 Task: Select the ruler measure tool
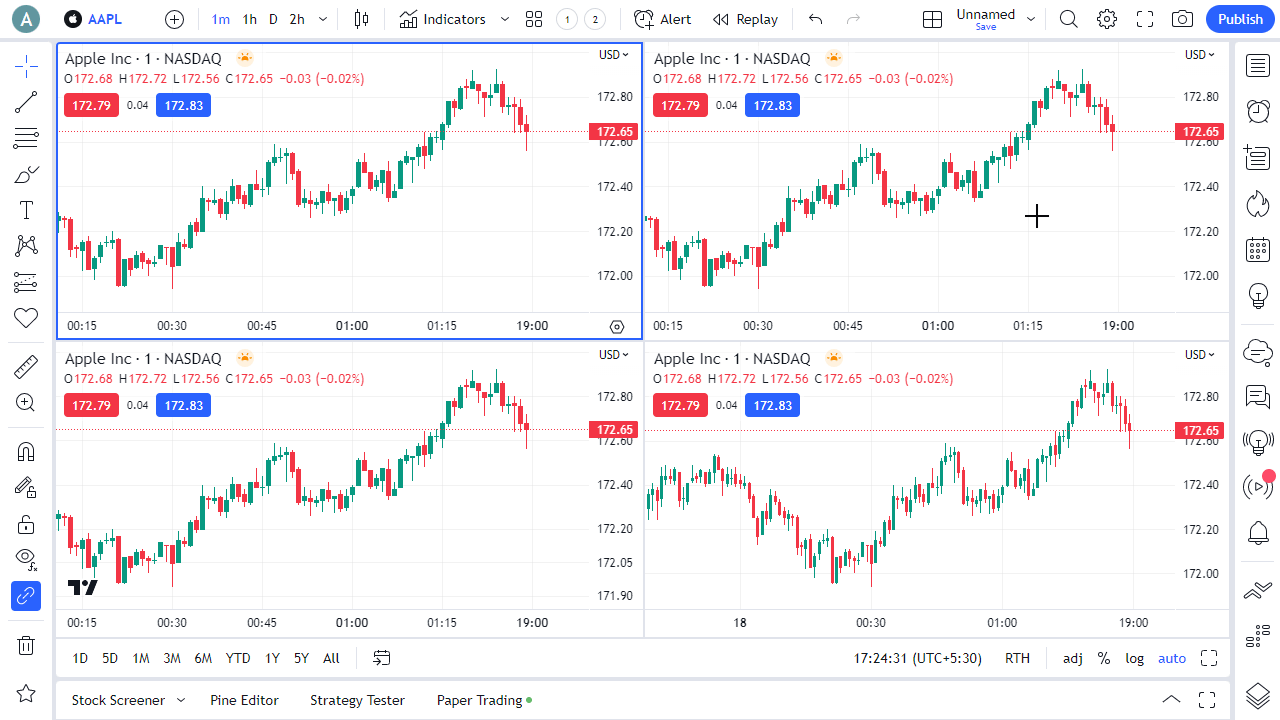click(26, 367)
